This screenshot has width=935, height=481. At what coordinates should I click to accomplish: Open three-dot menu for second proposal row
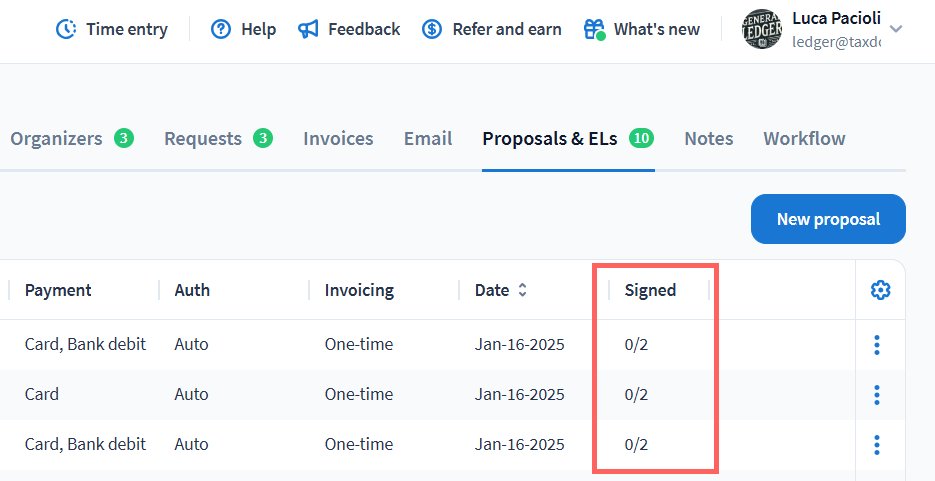tap(877, 395)
